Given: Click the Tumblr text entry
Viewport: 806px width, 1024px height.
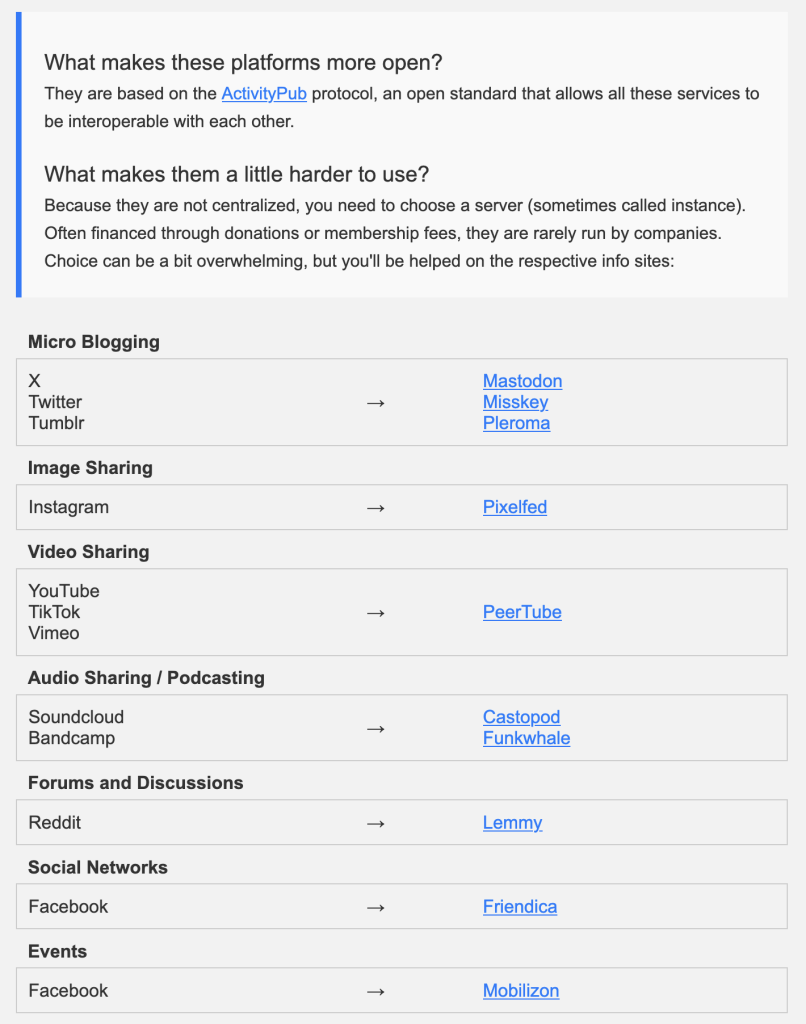Looking at the screenshot, I should (x=56, y=423).
